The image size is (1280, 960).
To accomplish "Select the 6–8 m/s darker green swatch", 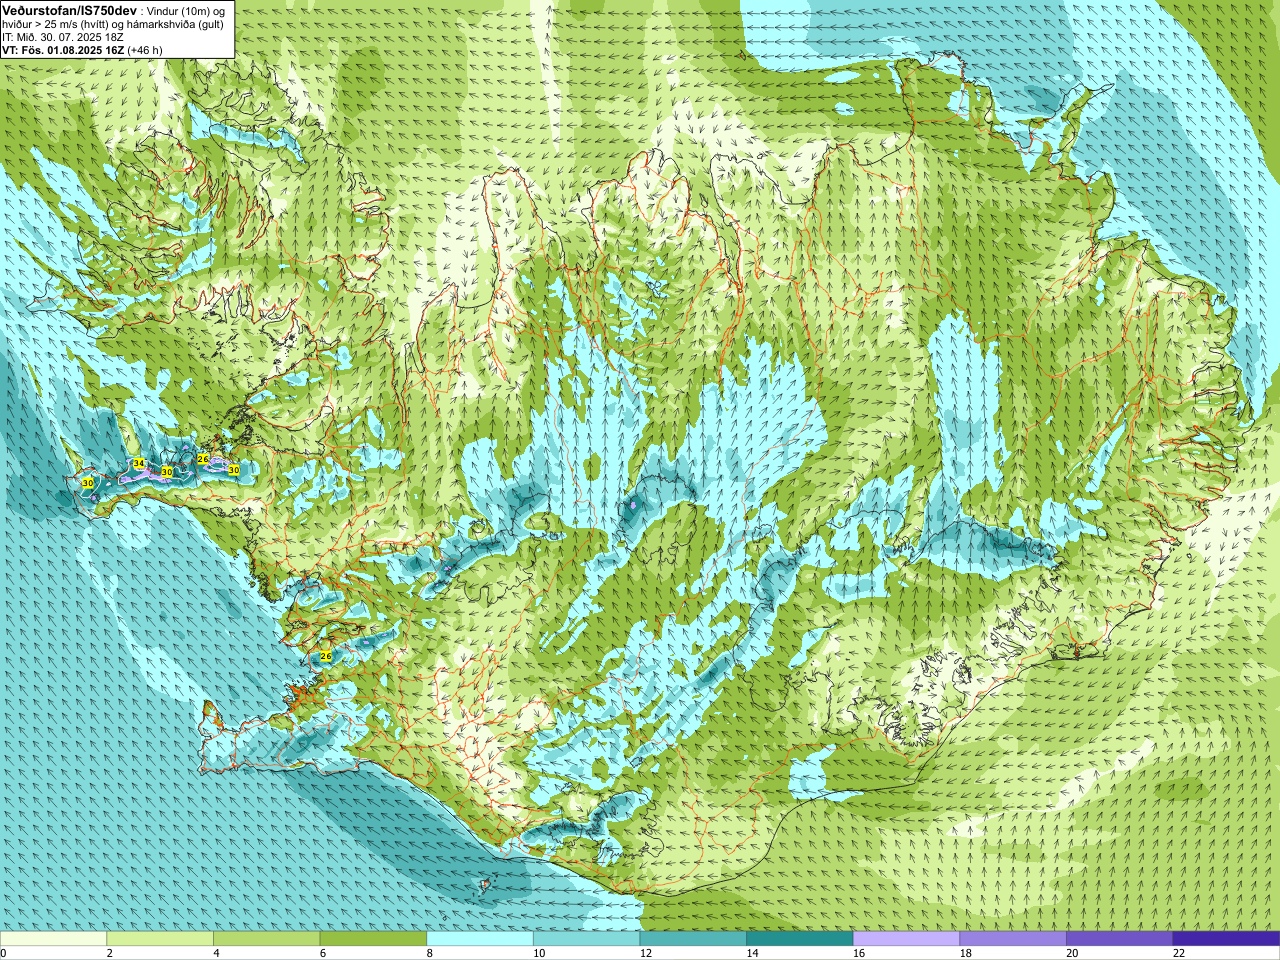I will click(373, 939).
